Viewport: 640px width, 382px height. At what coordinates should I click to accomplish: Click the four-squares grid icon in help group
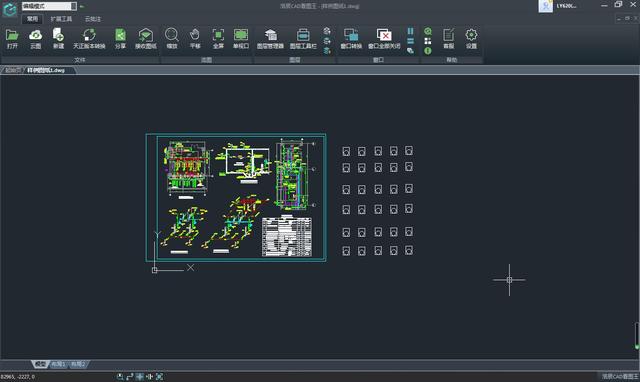click(428, 41)
